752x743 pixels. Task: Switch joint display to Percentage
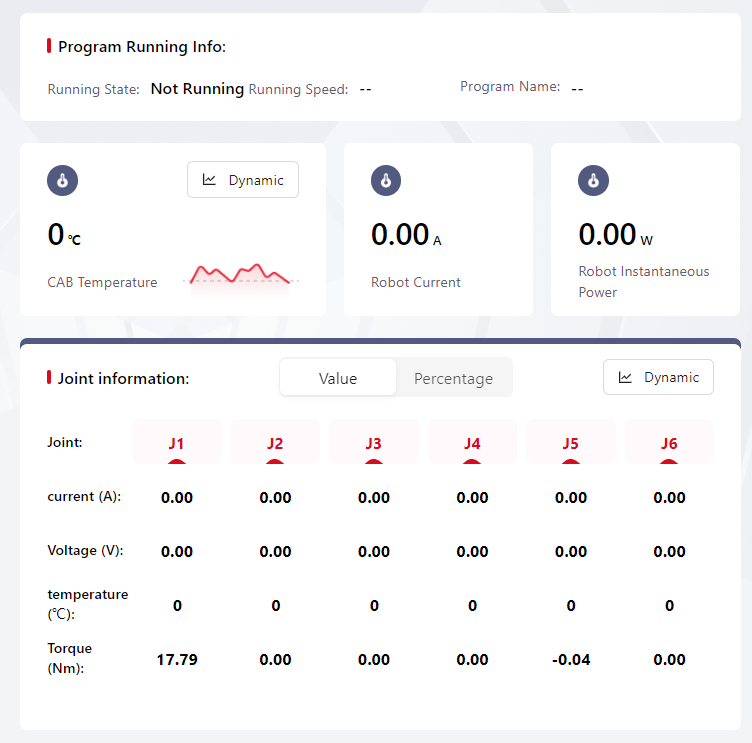[x=453, y=378]
